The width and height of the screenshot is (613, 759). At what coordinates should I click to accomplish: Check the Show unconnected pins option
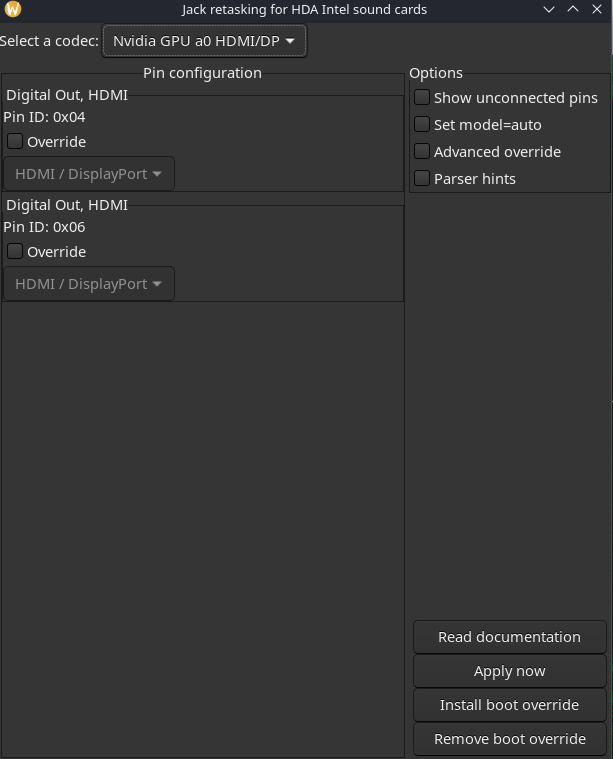pos(423,98)
